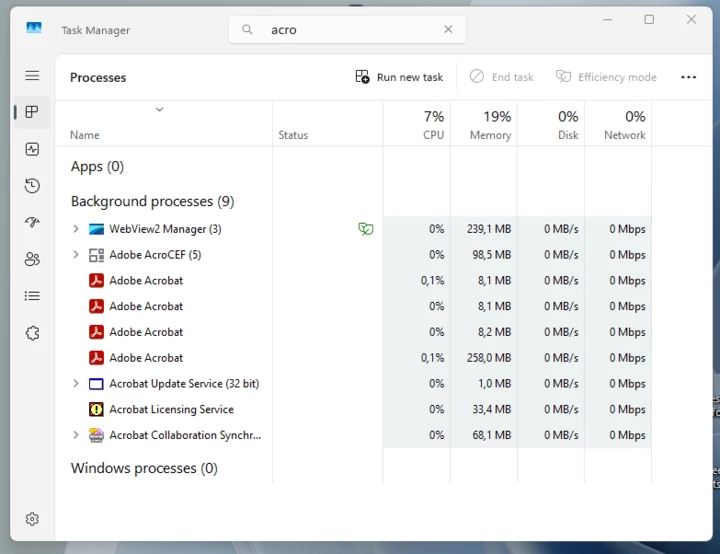Image resolution: width=720 pixels, height=554 pixels.
Task: Click the search field containing acro
Action: (348, 30)
